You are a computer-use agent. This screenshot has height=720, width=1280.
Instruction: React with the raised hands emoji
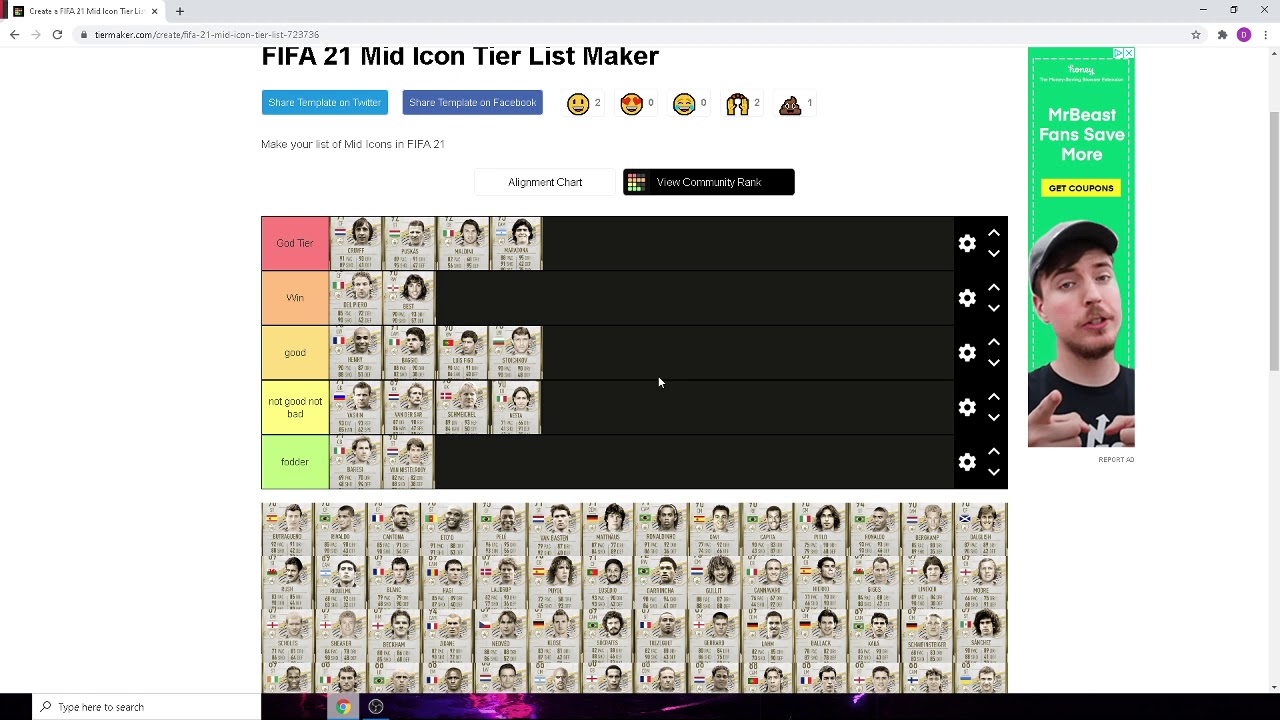(737, 103)
